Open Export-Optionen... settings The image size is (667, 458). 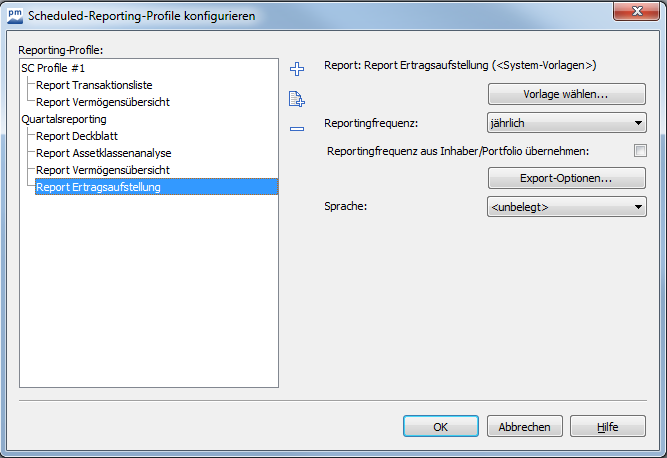tap(567, 179)
